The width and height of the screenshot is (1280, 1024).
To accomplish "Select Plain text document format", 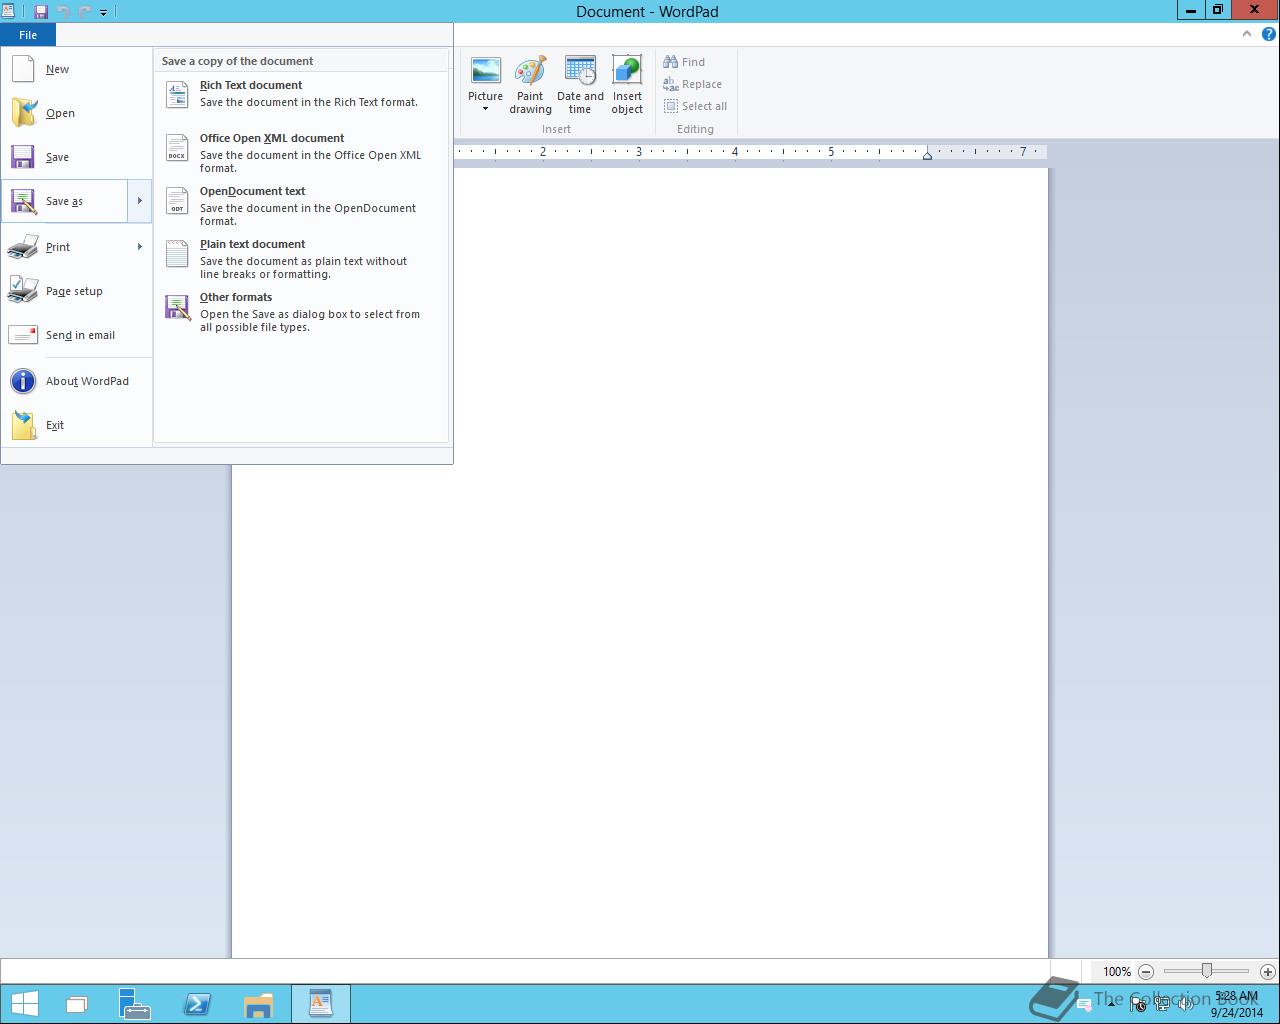I will click(x=300, y=258).
